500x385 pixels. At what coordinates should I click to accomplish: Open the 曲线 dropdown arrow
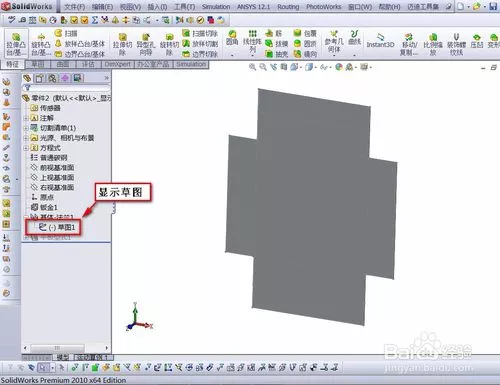(x=354, y=55)
